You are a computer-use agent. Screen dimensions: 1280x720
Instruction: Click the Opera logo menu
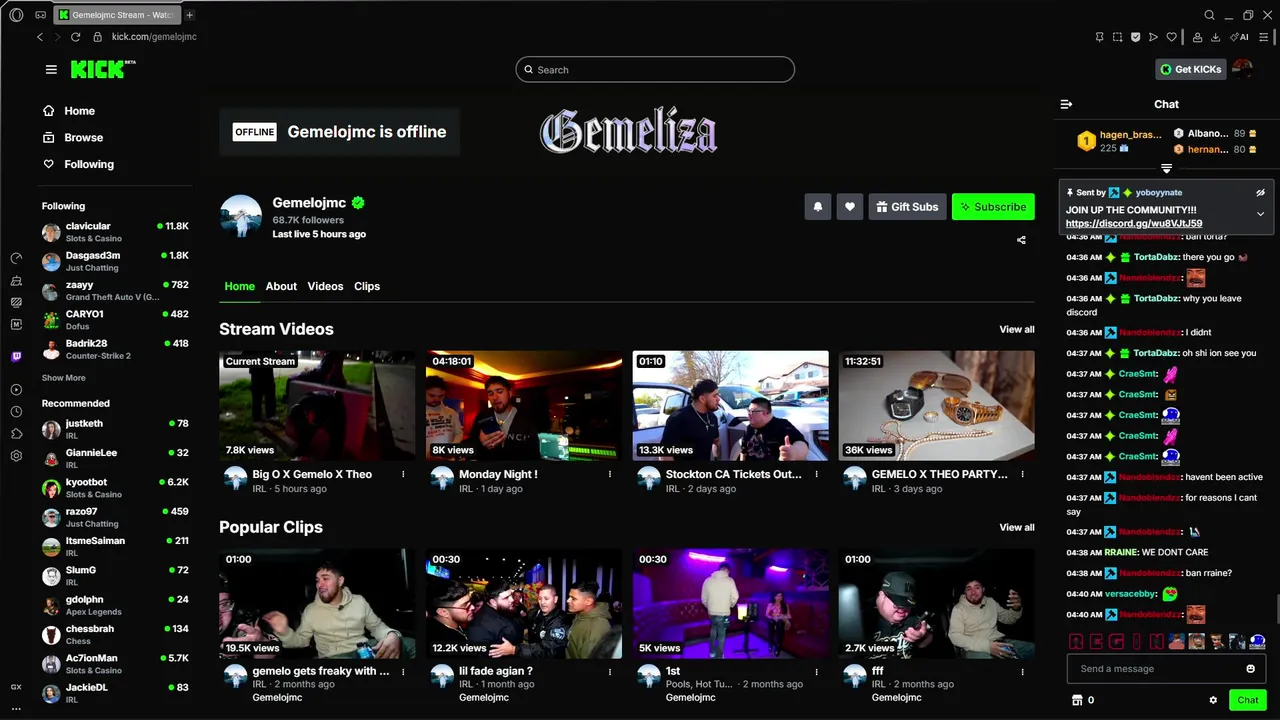pyautogui.click(x=16, y=15)
